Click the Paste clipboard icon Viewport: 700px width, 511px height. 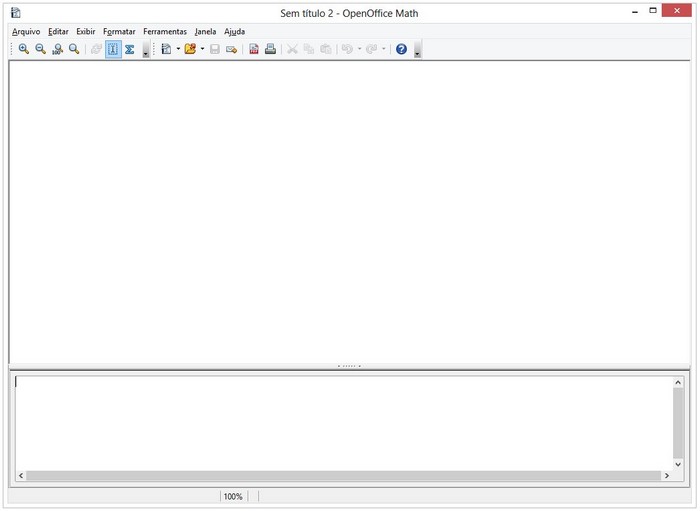tap(325, 49)
